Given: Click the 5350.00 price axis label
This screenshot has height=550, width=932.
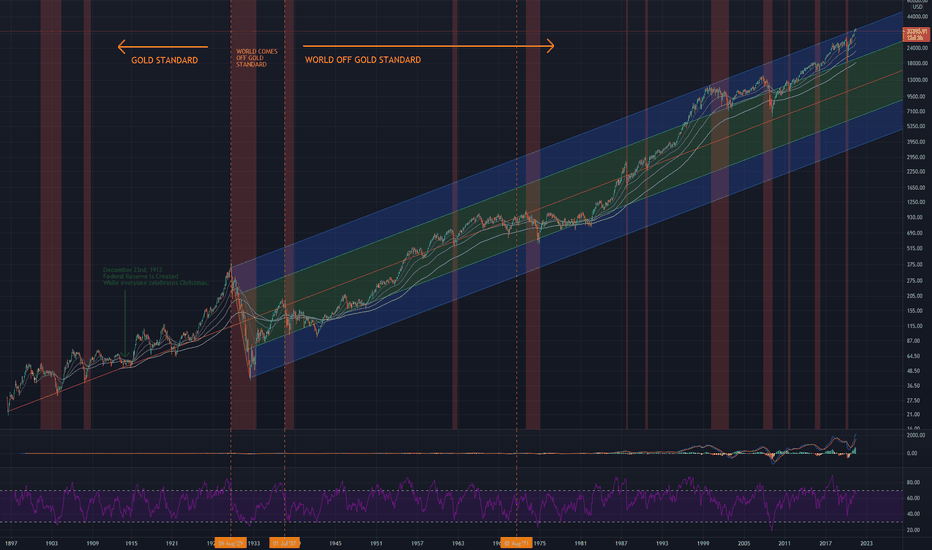Looking at the screenshot, I should point(917,127).
